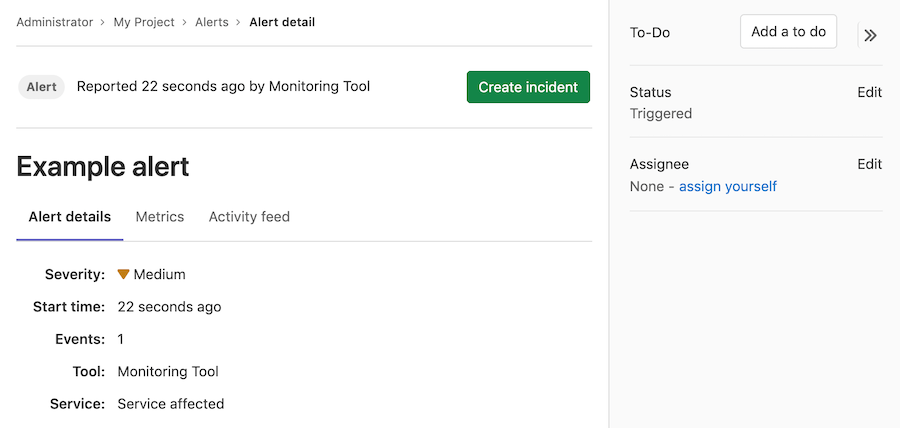
Task: Click the Example alert heading
Action: (103, 166)
